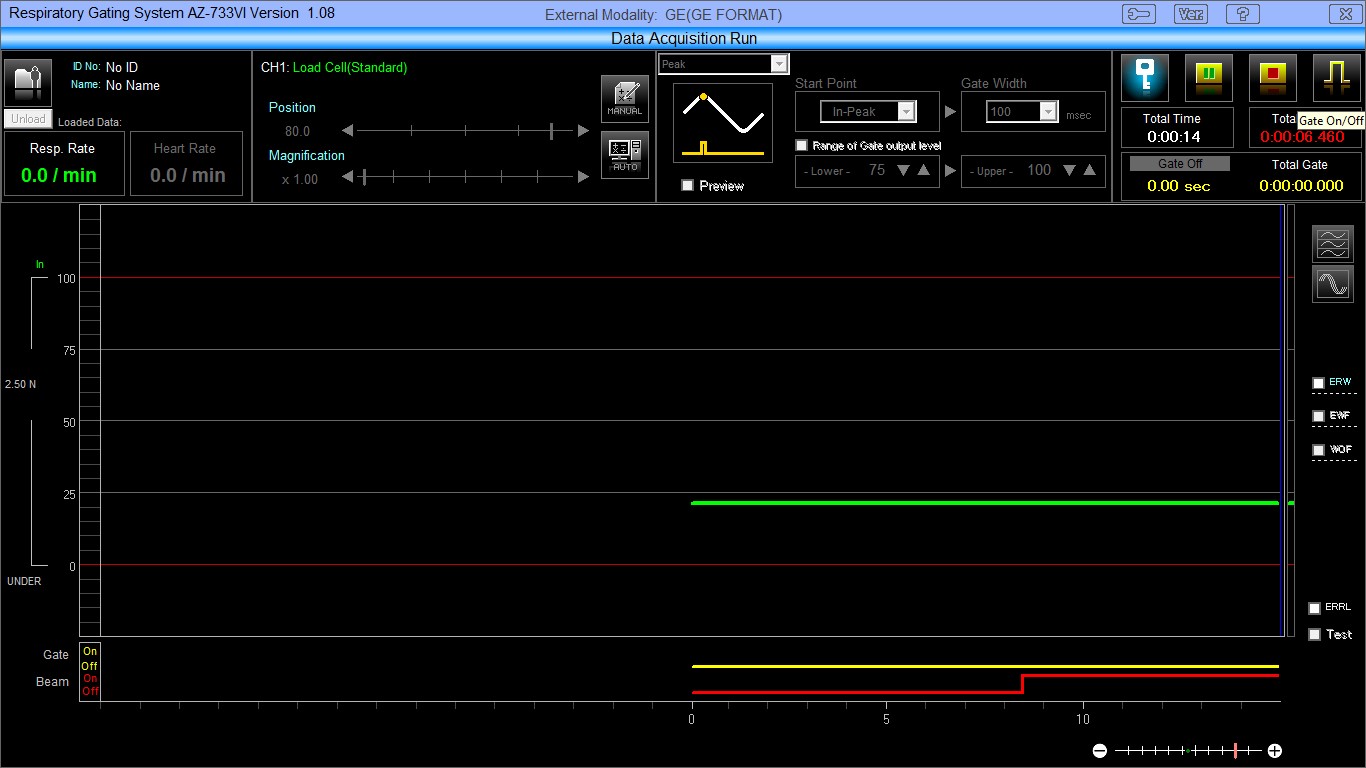Toggle the ERW checkbox
Image resolution: width=1366 pixels, height=768 pixels.
point(1318,383)
